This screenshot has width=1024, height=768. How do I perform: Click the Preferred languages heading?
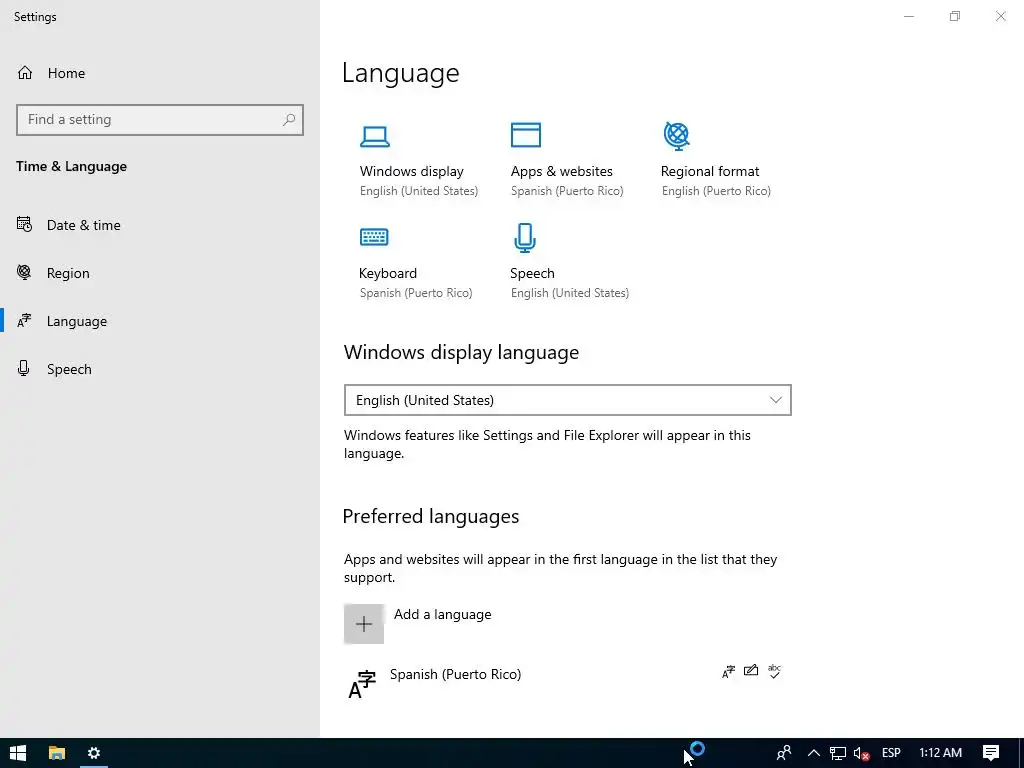click(x=431, y=517)
